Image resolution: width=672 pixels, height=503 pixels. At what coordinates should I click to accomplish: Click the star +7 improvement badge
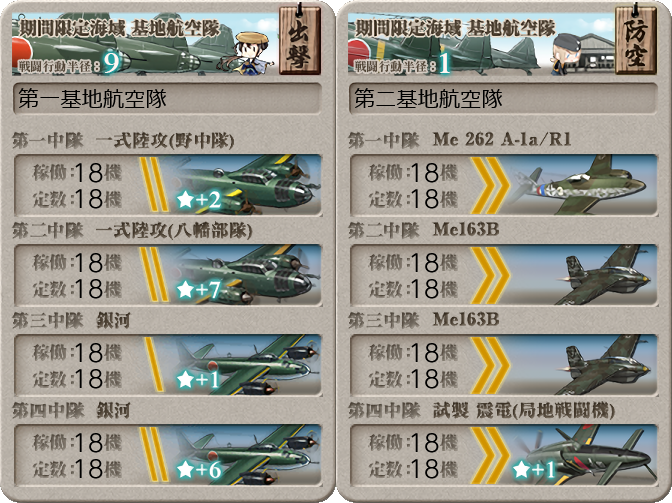199,290
